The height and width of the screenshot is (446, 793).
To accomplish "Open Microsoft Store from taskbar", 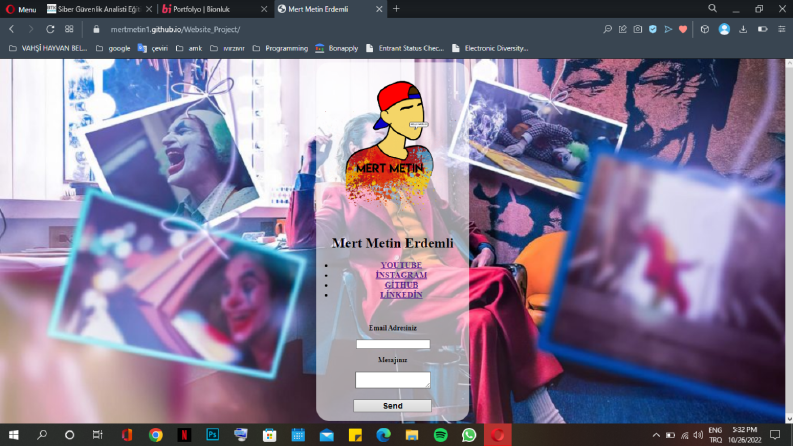I will tap(270, 435).
